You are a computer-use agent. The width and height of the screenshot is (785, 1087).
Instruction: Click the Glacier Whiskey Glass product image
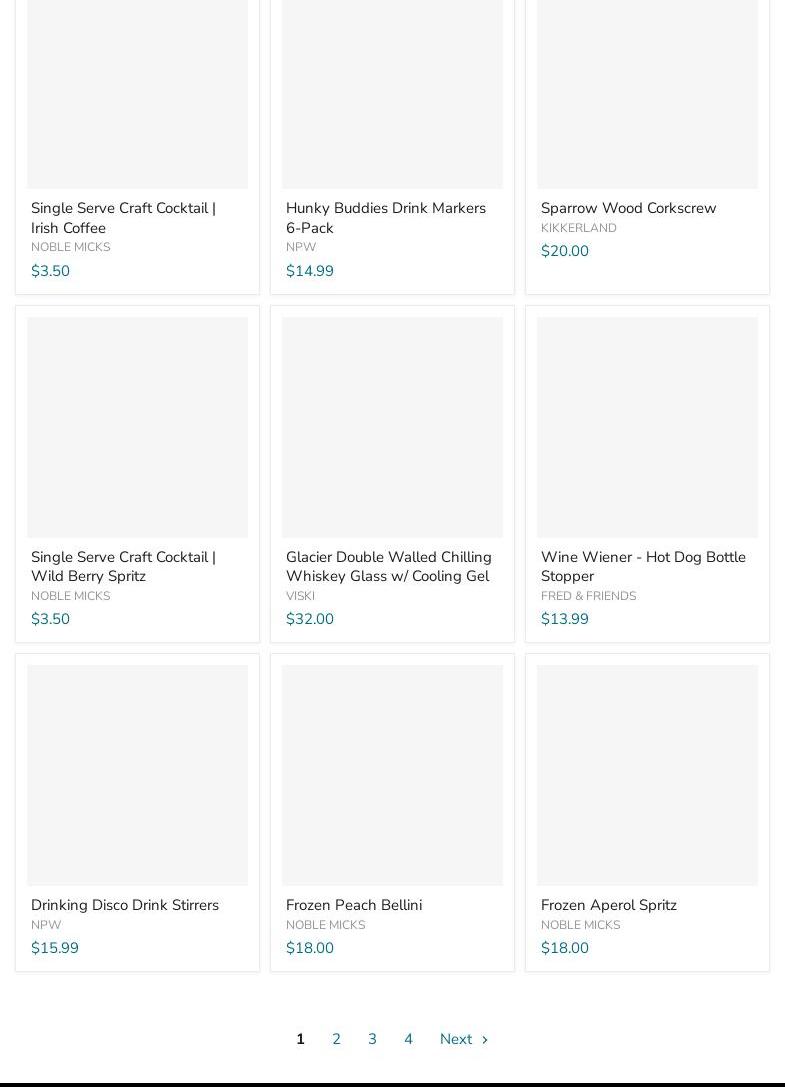pos(392,427)
